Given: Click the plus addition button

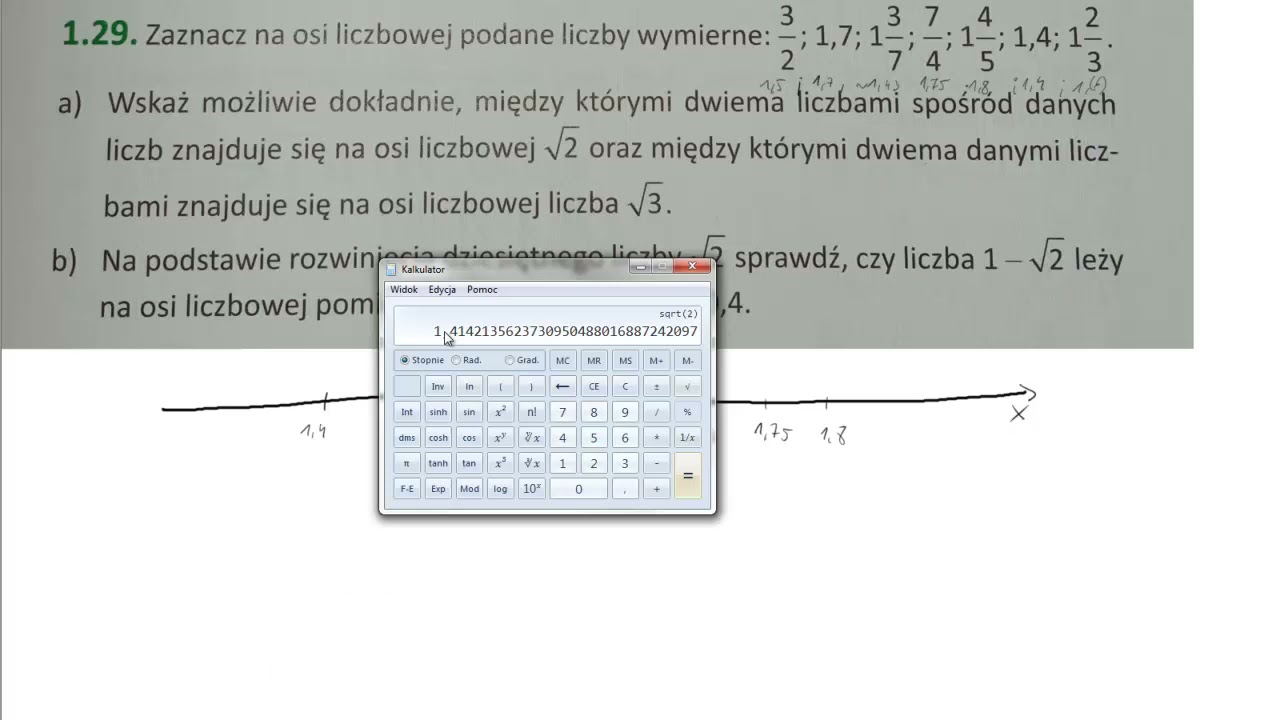Looking at the screenshot, I should point(656,489).
